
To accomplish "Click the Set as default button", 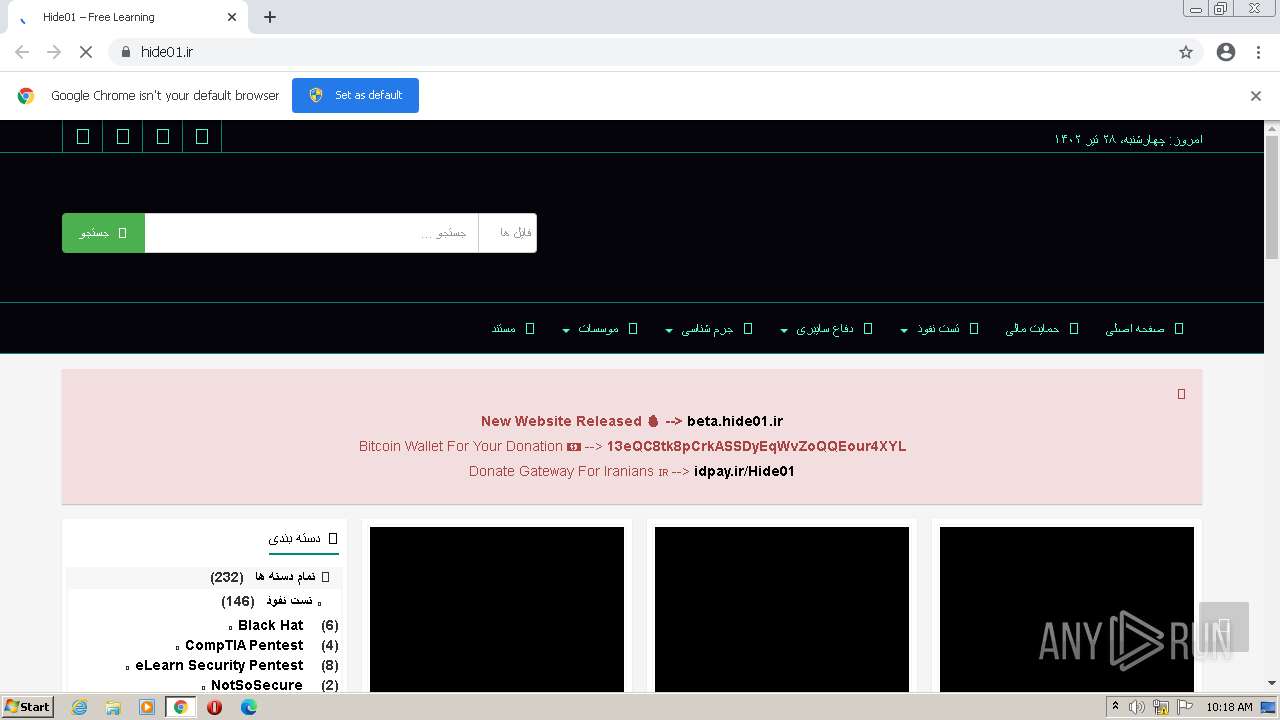I will point(355,95).
